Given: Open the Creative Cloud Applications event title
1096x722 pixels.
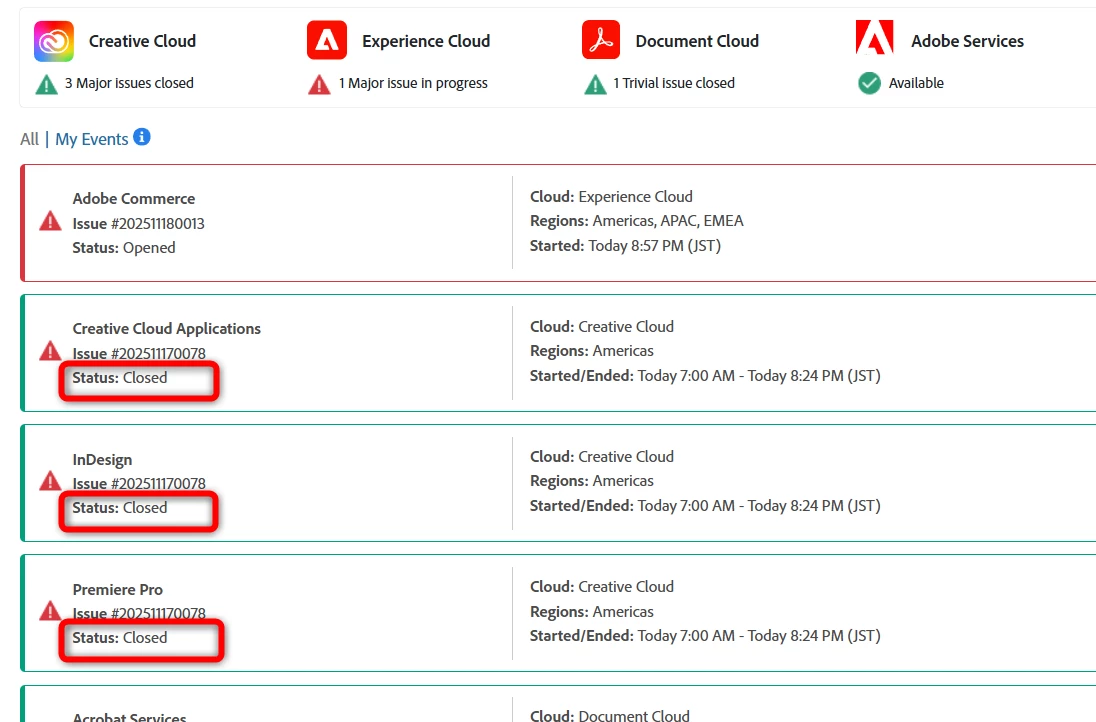Looking at the screenshot, I should click(167, 328).
